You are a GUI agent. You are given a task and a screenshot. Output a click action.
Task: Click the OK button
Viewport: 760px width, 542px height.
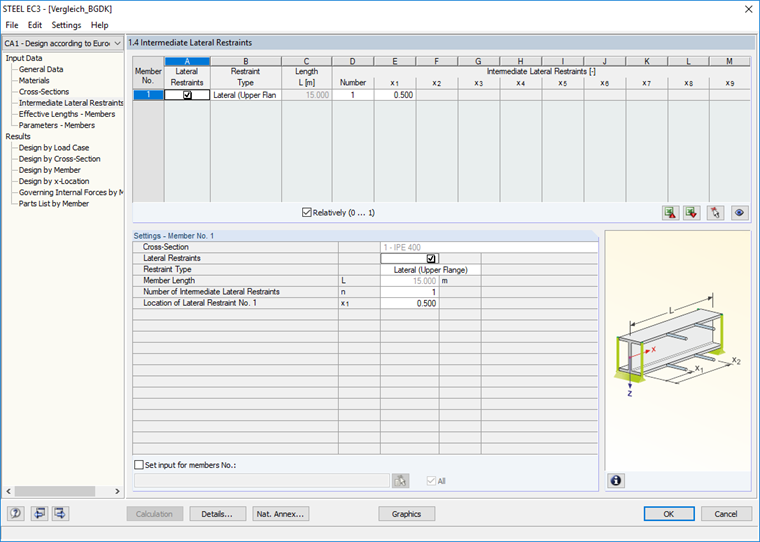pos(669,514)
